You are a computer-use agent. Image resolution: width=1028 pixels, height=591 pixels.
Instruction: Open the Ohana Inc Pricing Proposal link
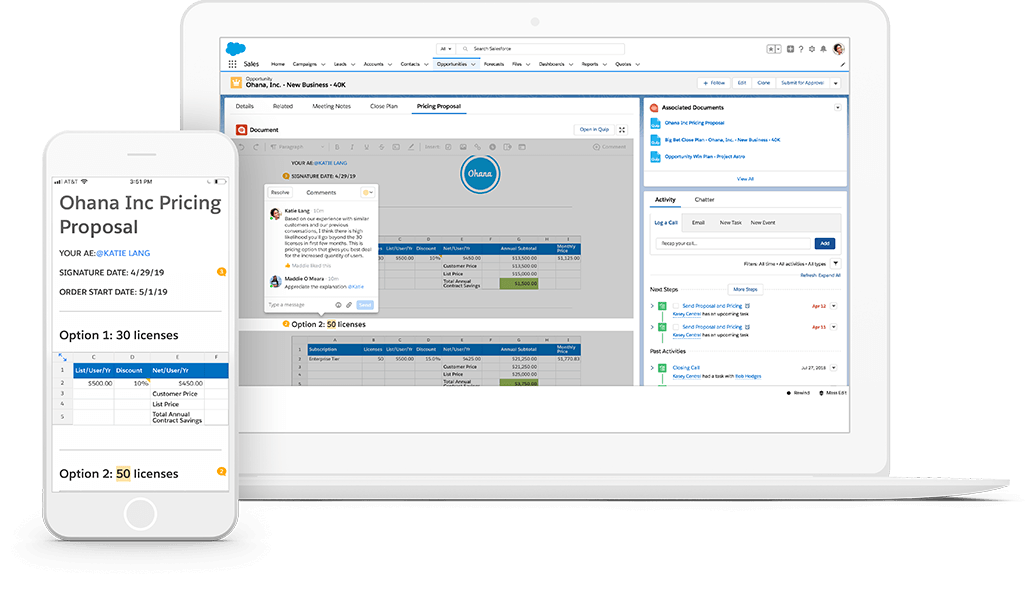click(694, 123)
